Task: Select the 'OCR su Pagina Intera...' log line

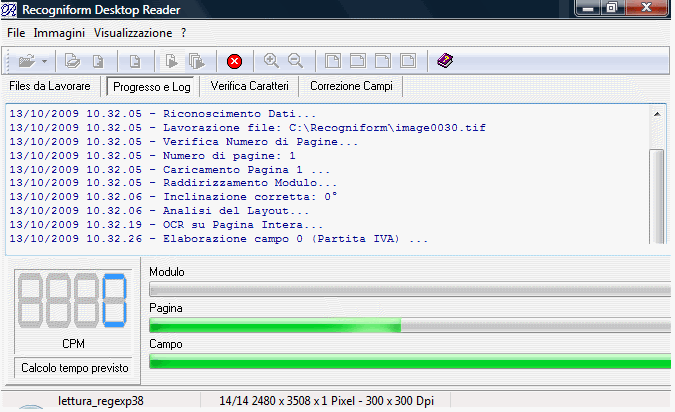Action: point(166,225)
